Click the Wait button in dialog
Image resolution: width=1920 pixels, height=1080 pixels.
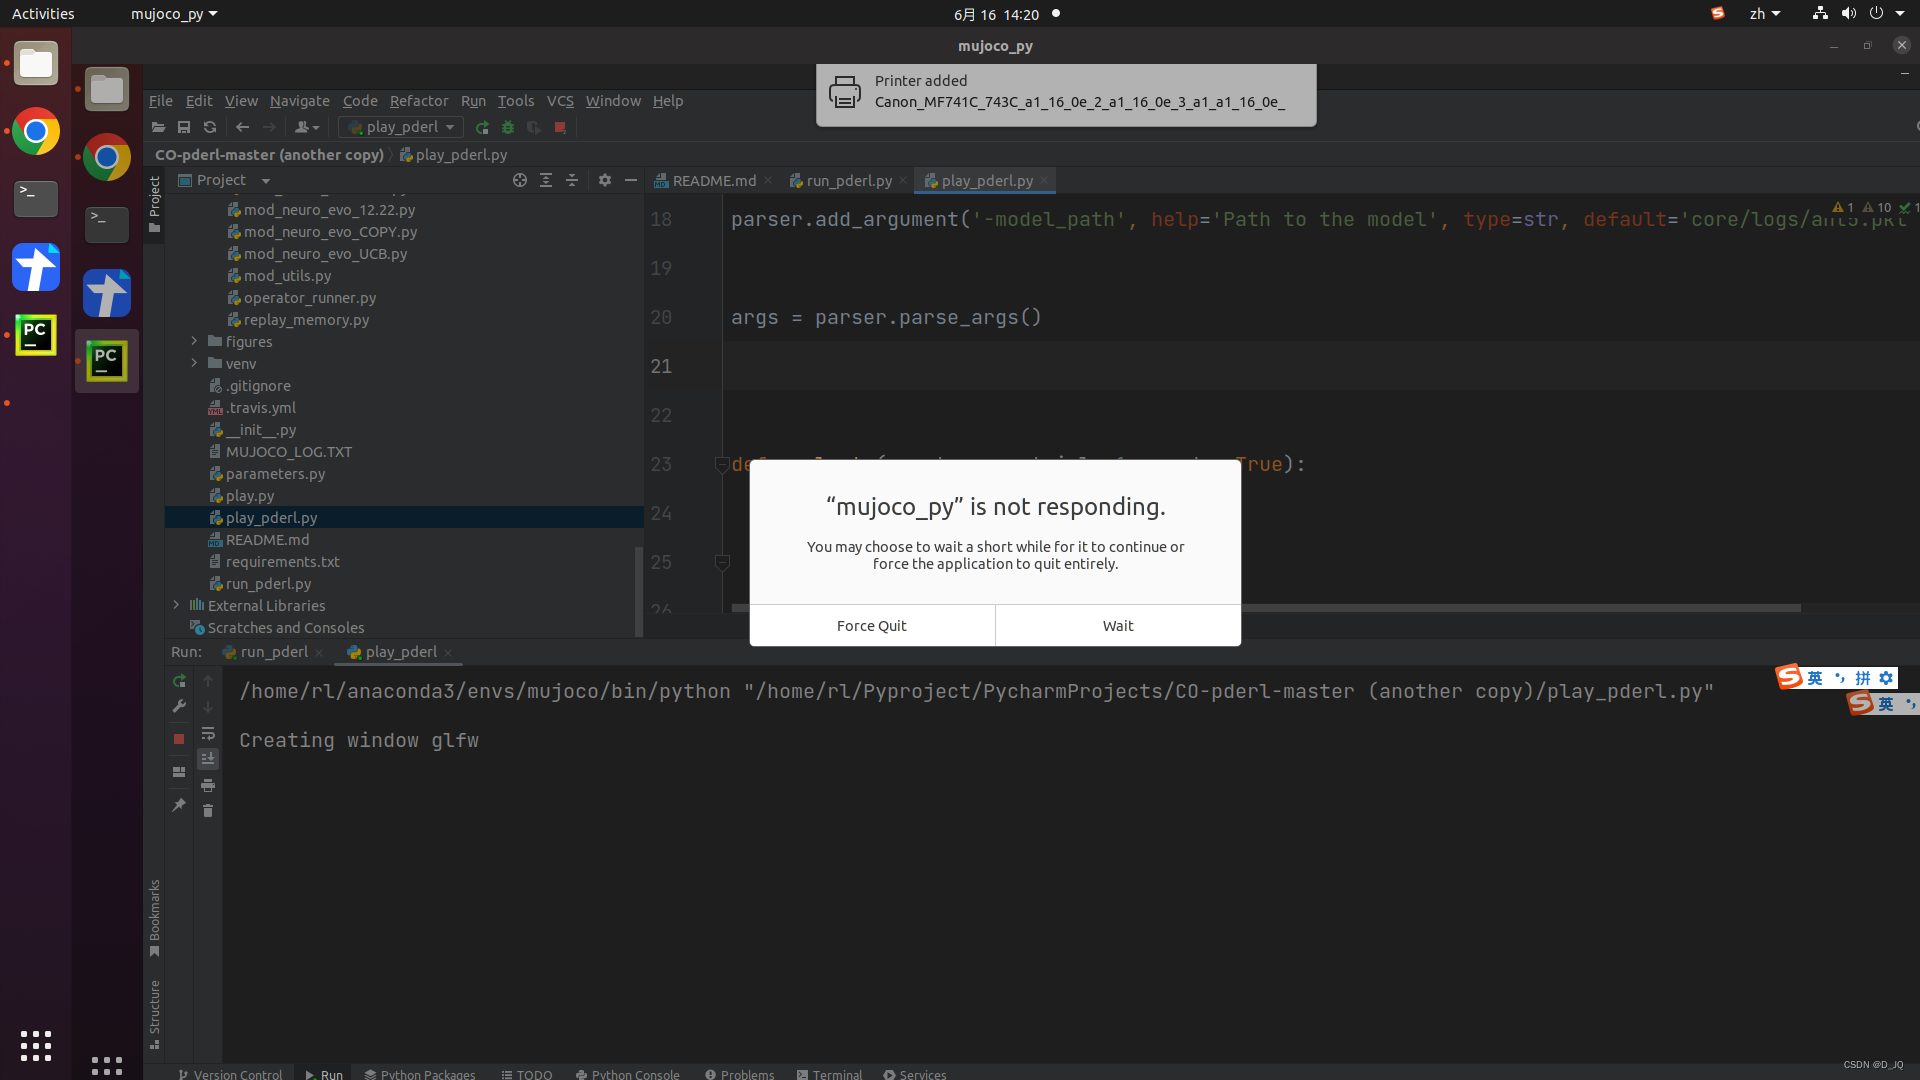1117,626
